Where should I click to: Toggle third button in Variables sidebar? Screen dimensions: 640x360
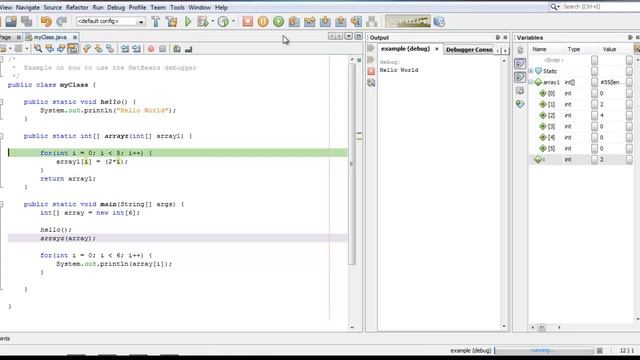[520, 77]
